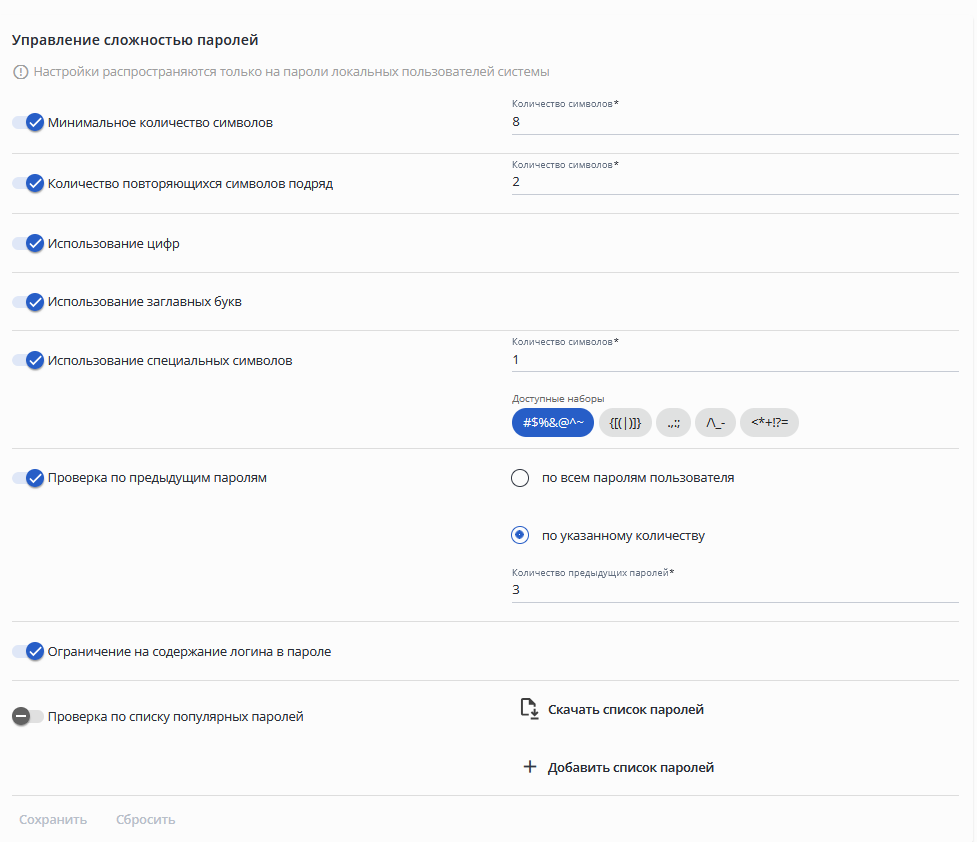This screenshot has height=842, width=977.
Task: Click the info icon beside local users notice
Action: click(x=21, y=72)
